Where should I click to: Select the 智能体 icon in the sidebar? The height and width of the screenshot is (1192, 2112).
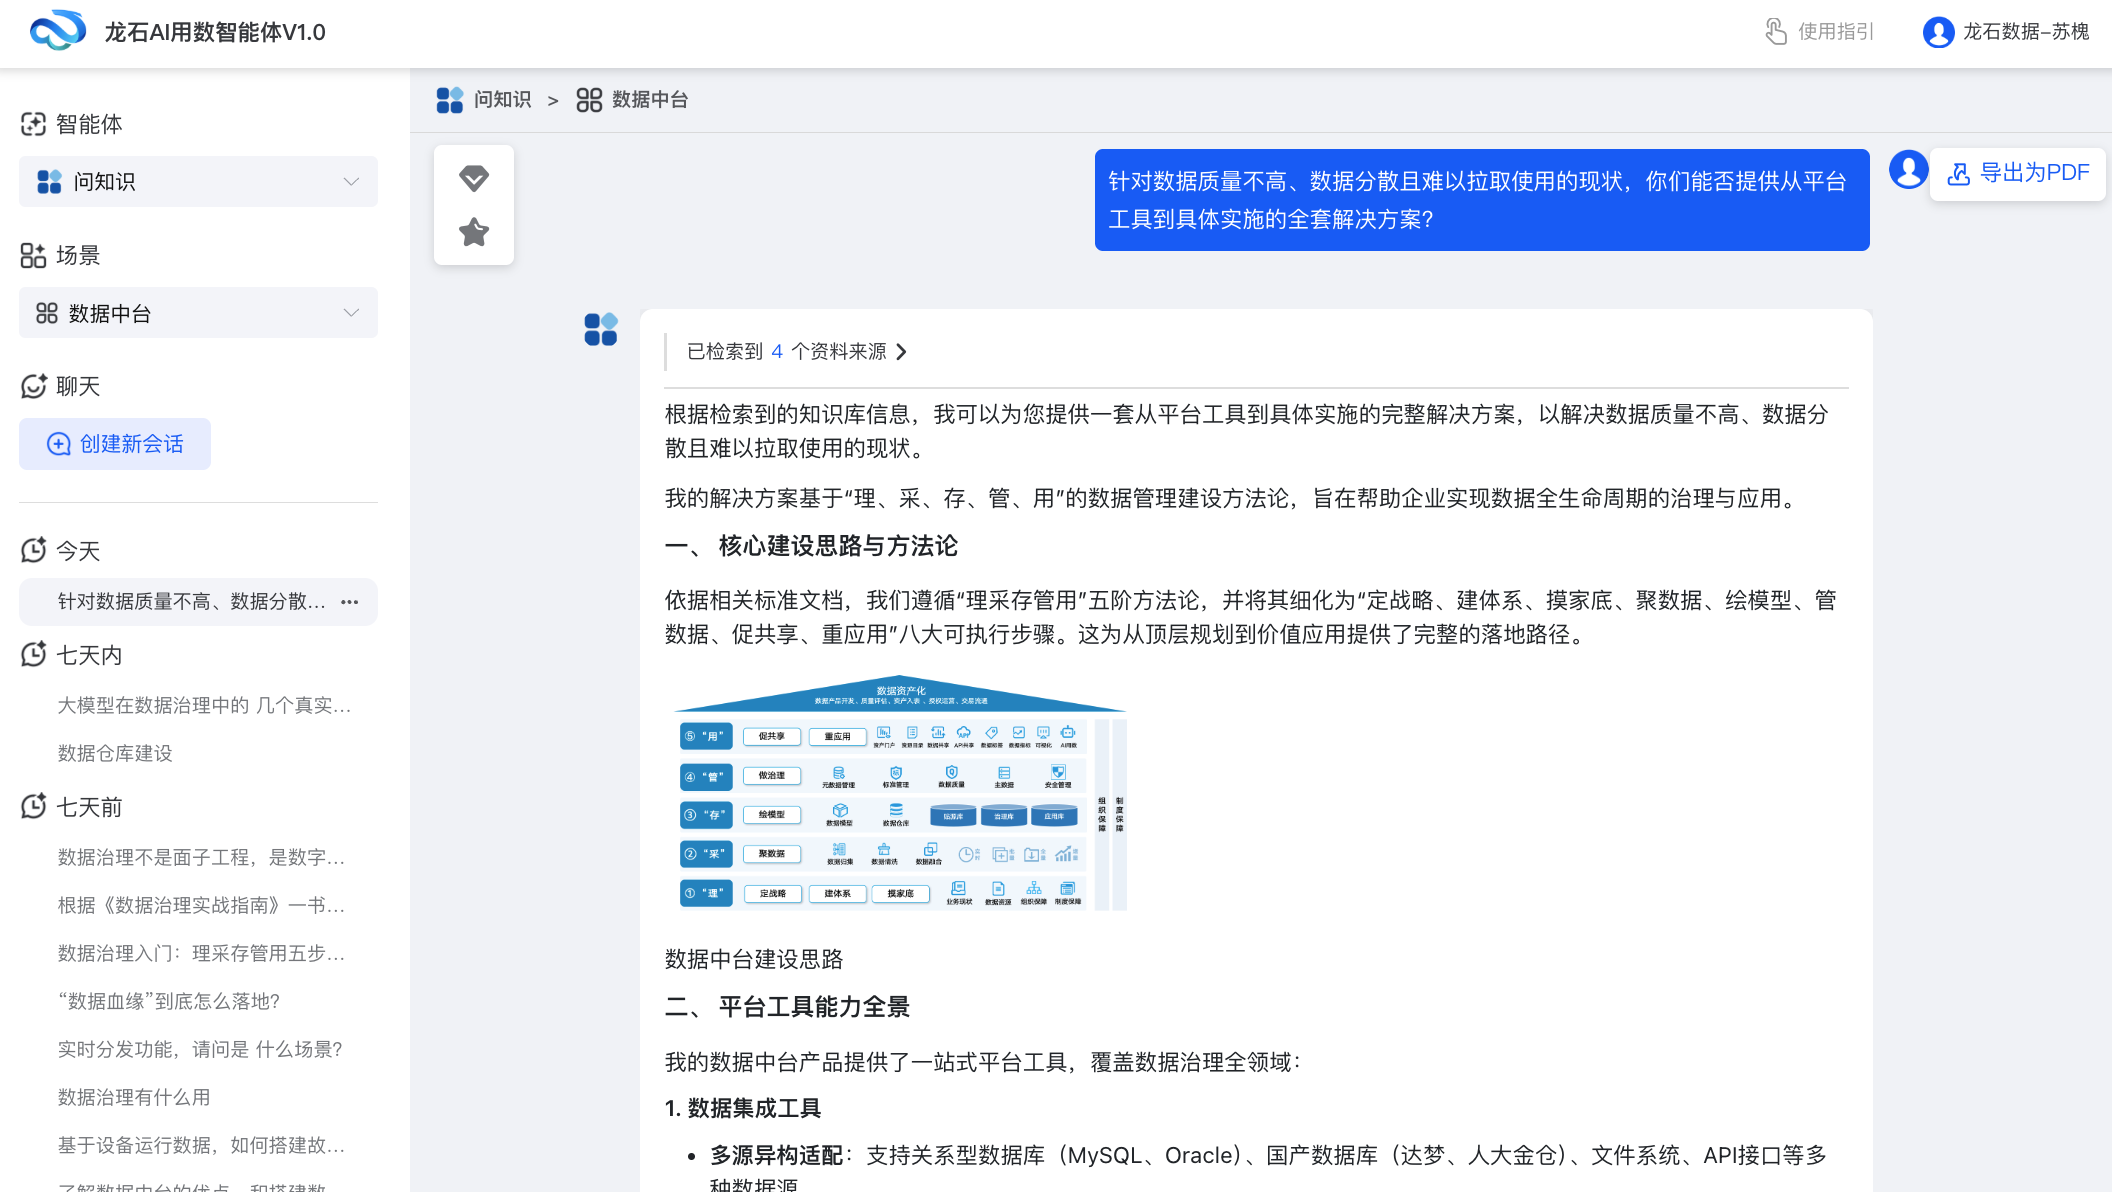[x=34, y=123]
